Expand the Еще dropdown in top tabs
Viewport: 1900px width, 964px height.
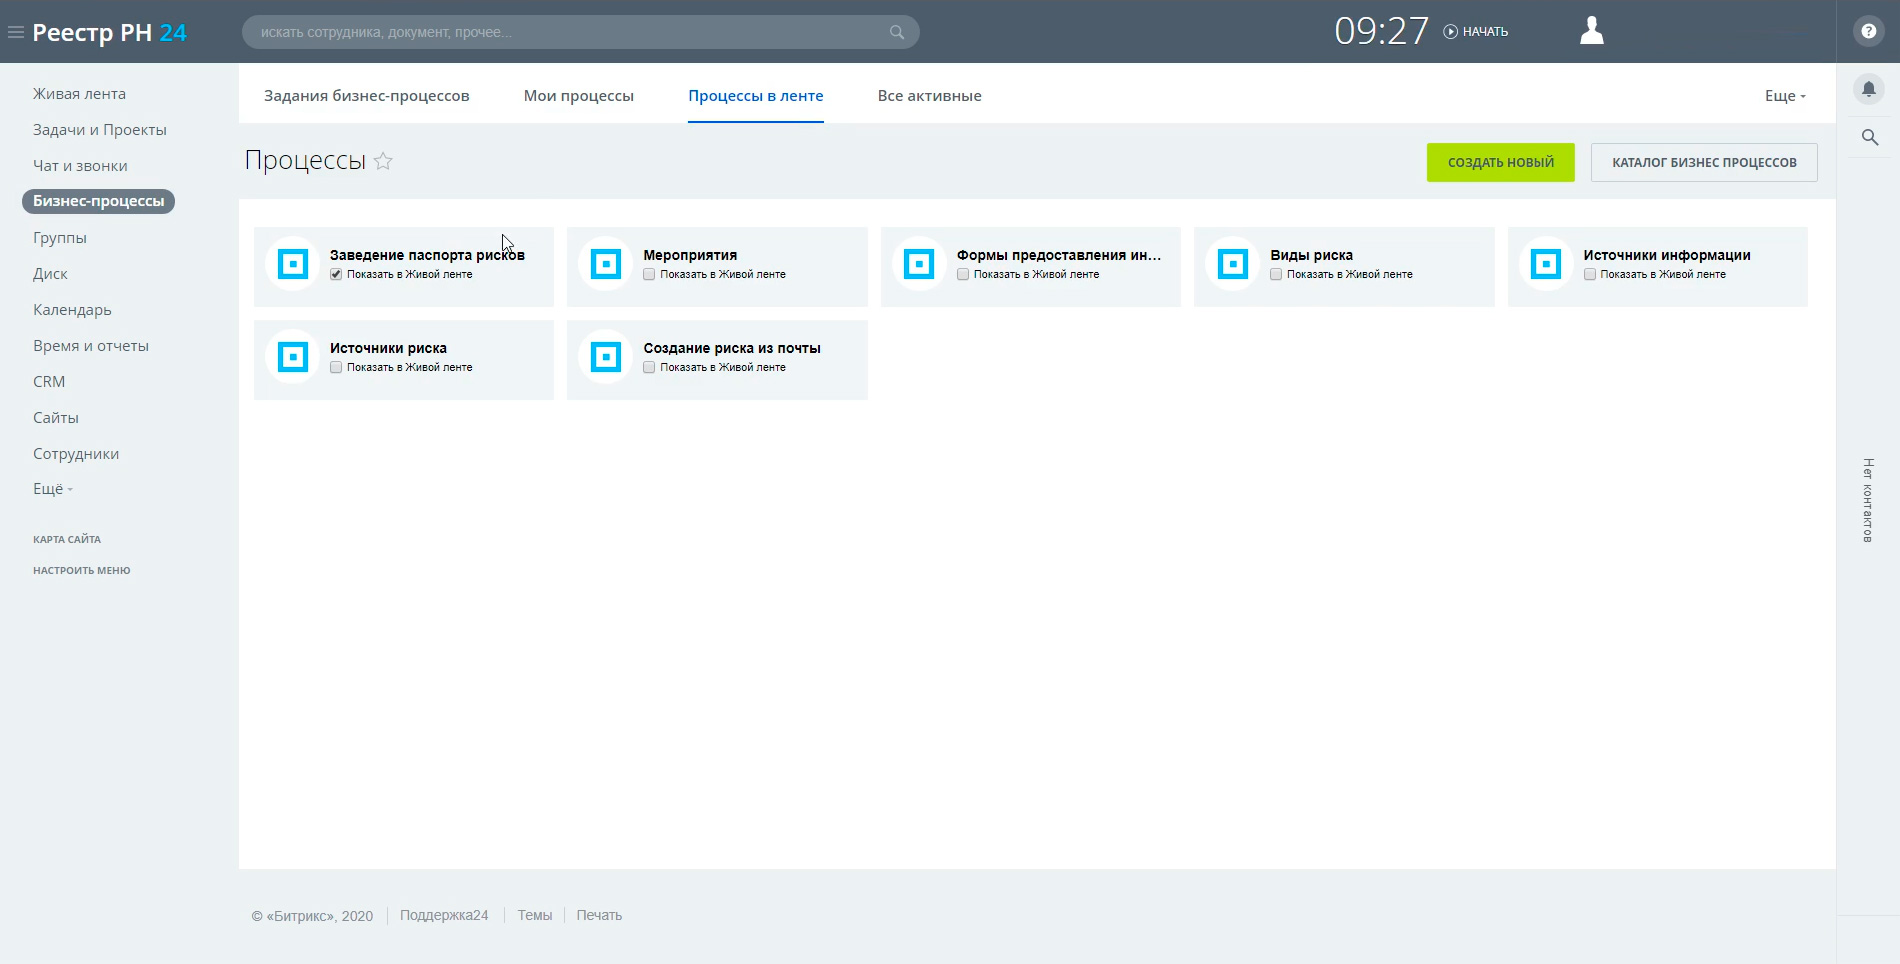[x=1785, y=96]
